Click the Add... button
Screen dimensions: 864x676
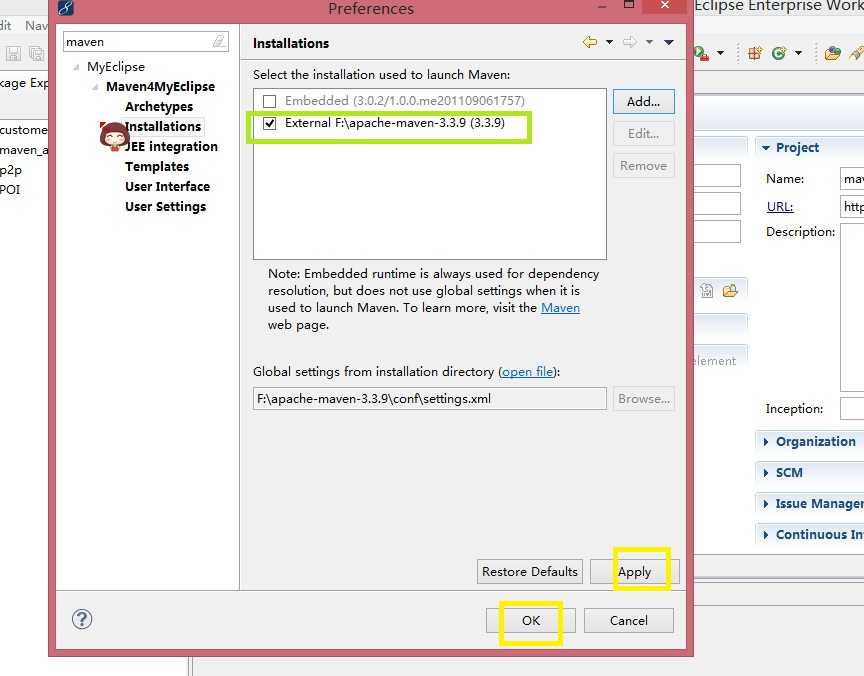coord(644,101)
